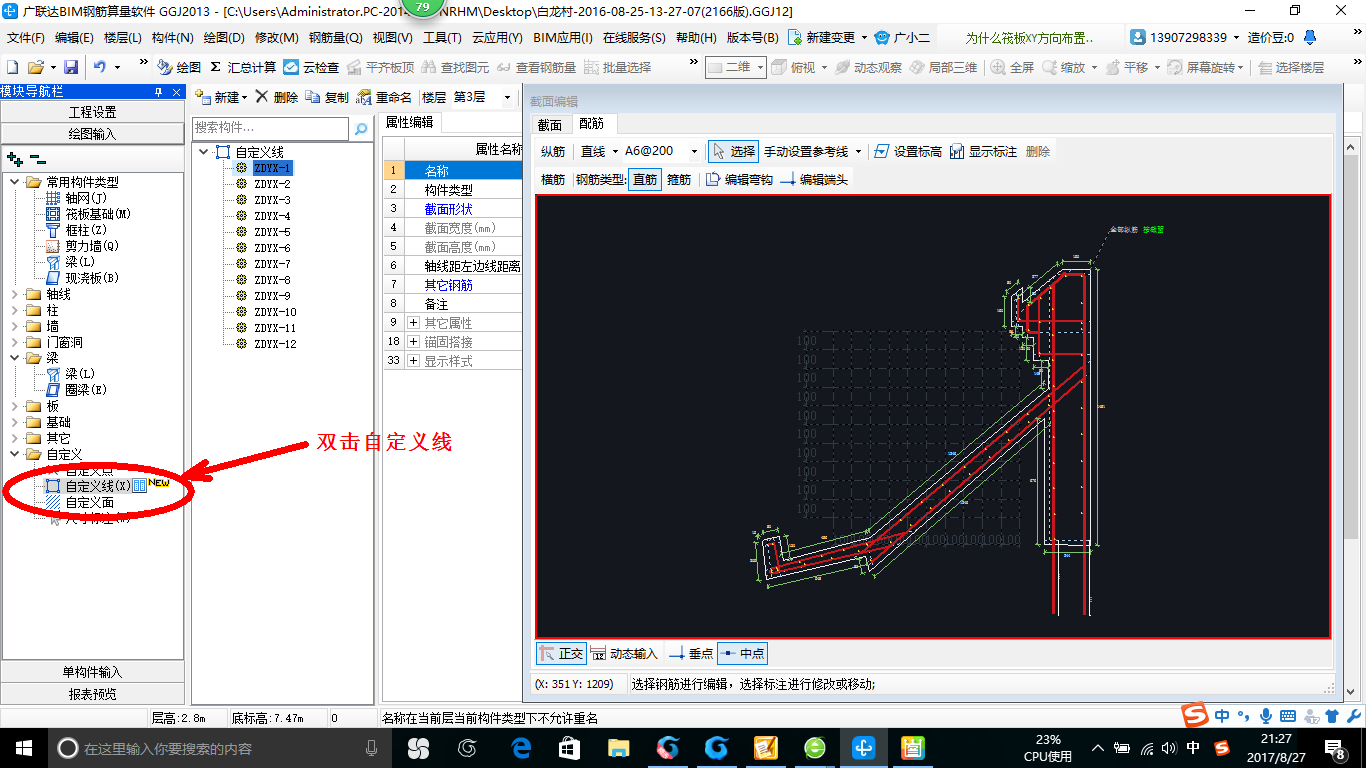Expand the 柱 folder node
The height and width of the screenshot is (768, 1366).
point(14,310)
